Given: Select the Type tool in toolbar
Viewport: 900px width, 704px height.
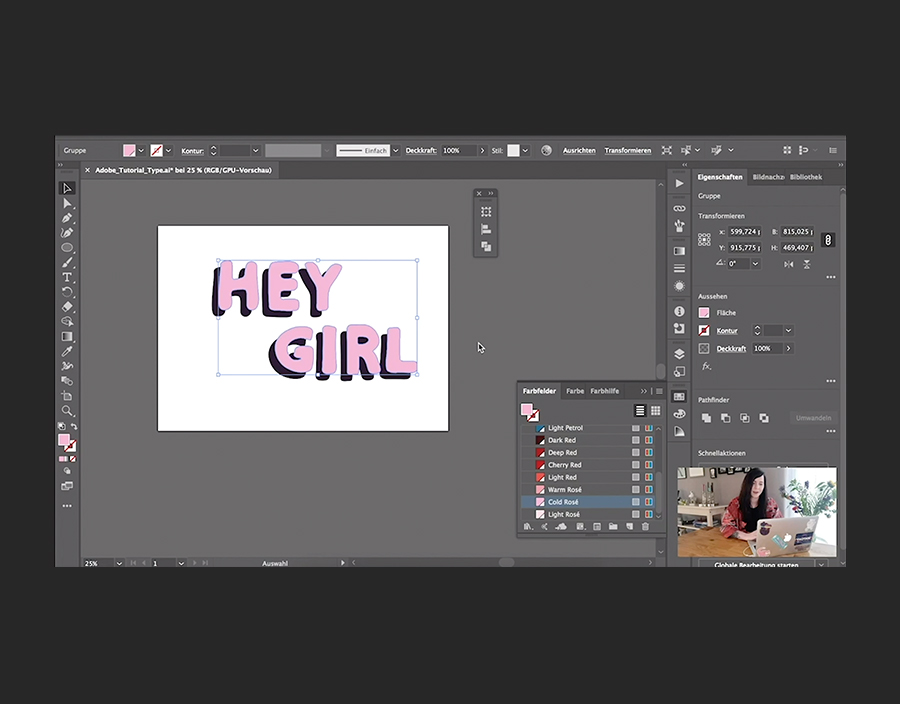Looking at the screenshot, I should [x=67, y=277].
